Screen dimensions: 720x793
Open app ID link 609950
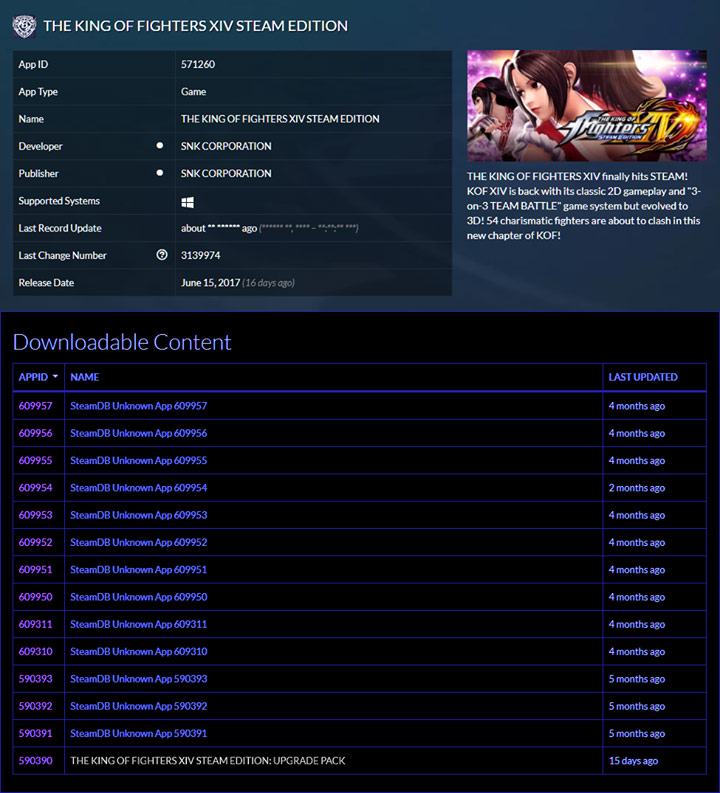point(35,597)
